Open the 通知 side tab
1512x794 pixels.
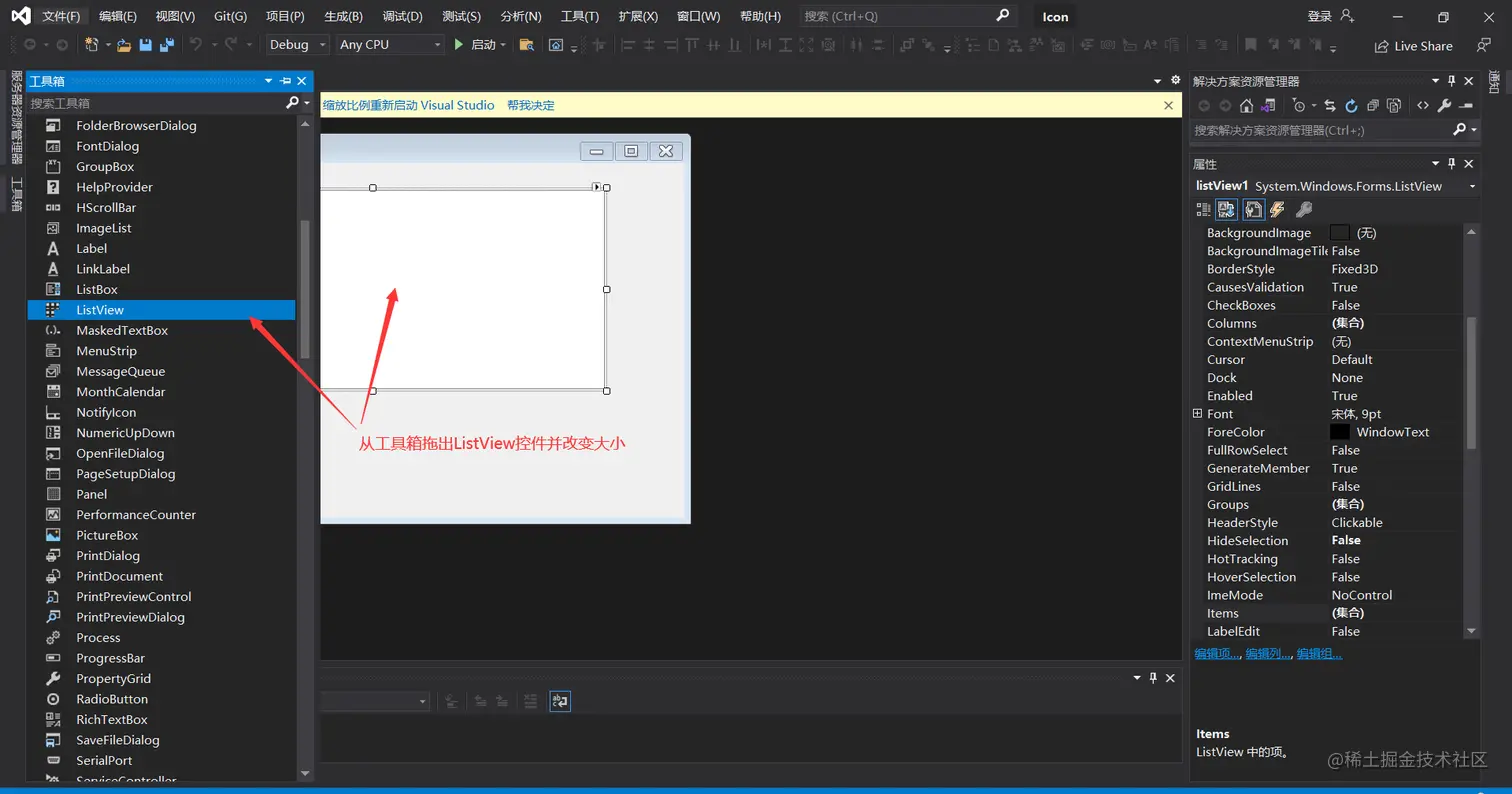tap(1494, 82)
